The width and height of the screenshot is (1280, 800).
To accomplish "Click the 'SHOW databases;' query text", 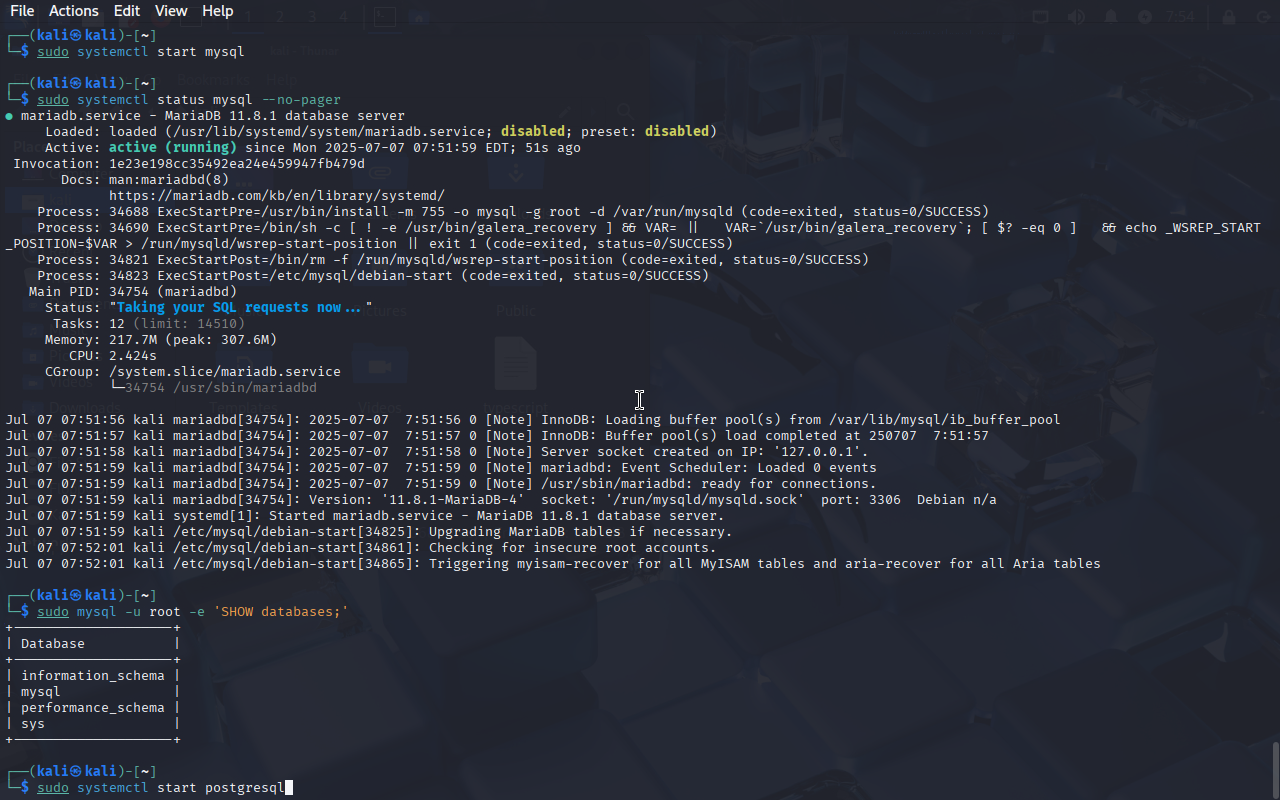I will (x=280, y=612).
